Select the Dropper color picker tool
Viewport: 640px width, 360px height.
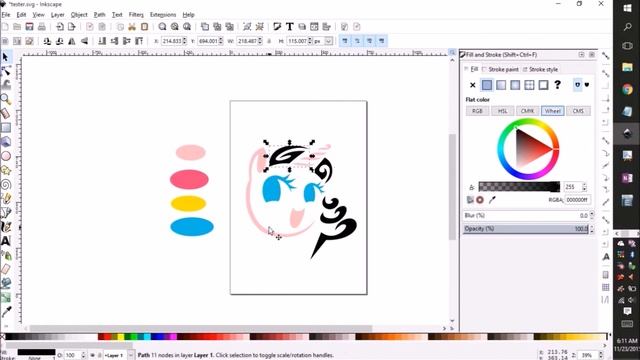click(6, 312)
